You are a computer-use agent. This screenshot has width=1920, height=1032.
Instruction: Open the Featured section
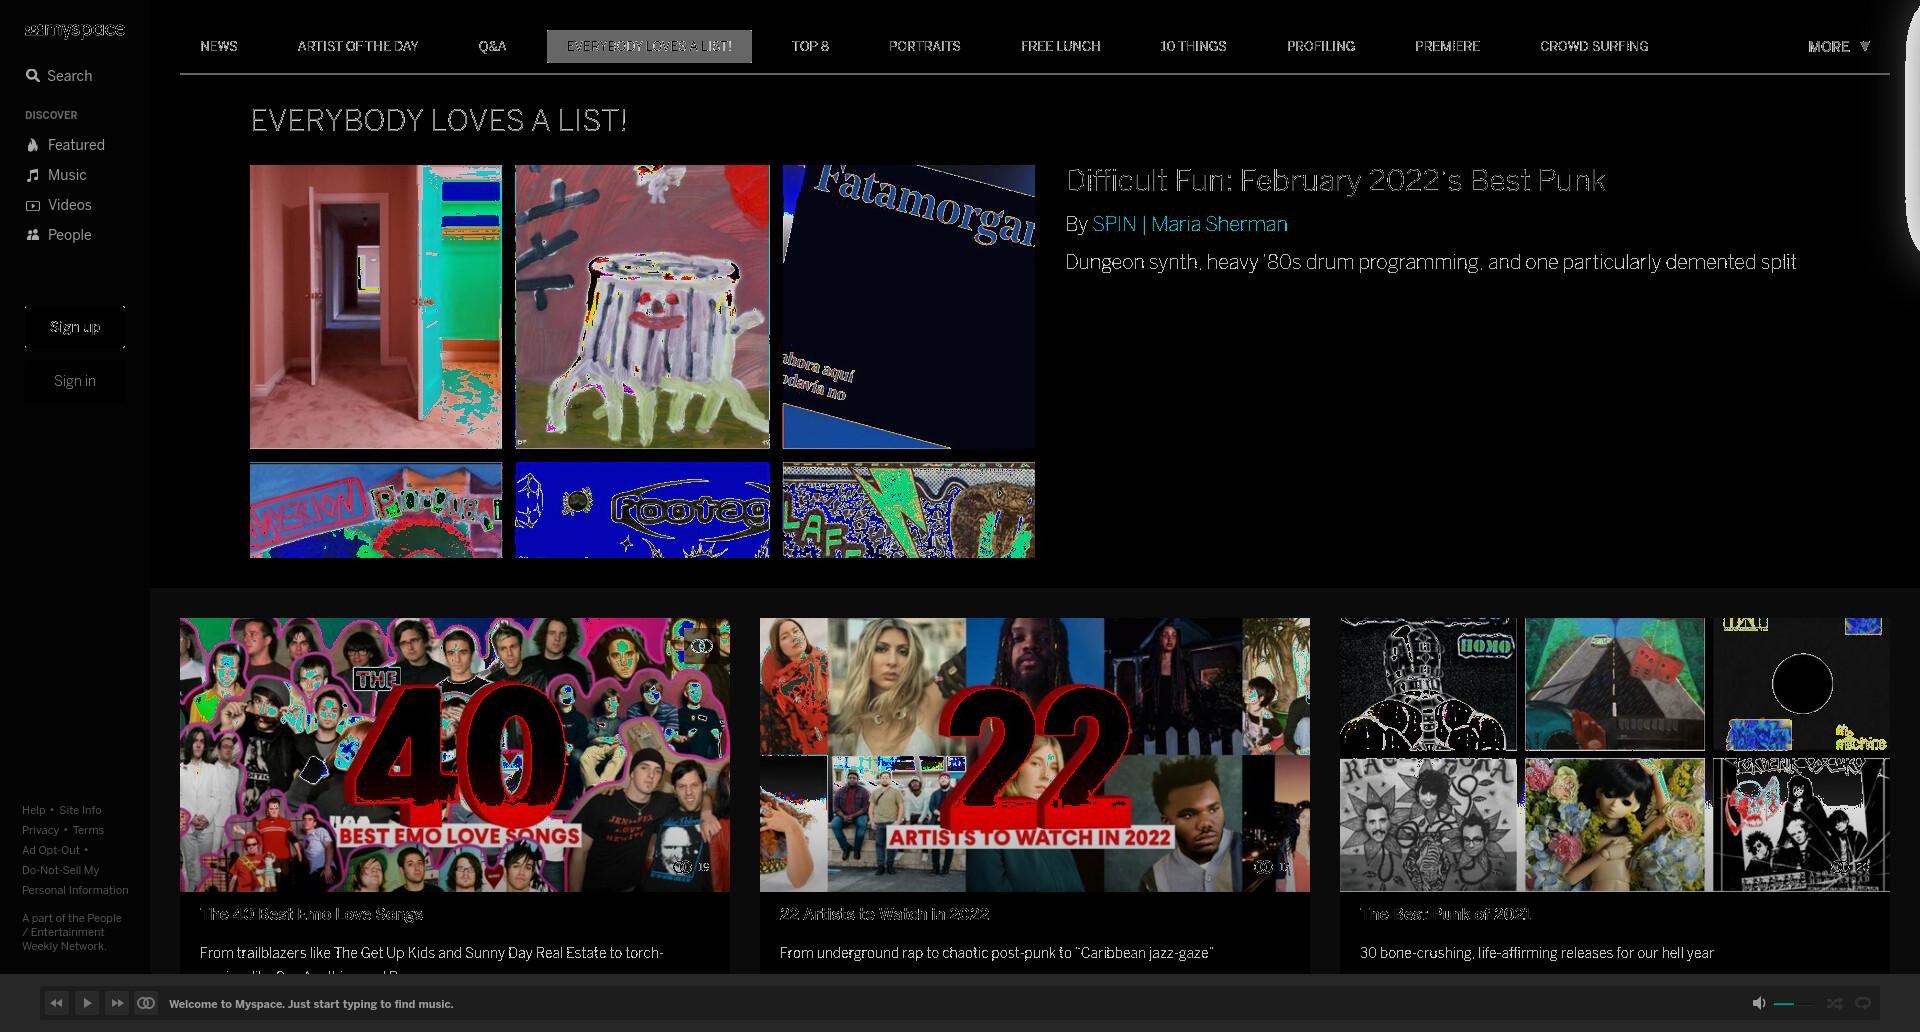coord(66,145)
